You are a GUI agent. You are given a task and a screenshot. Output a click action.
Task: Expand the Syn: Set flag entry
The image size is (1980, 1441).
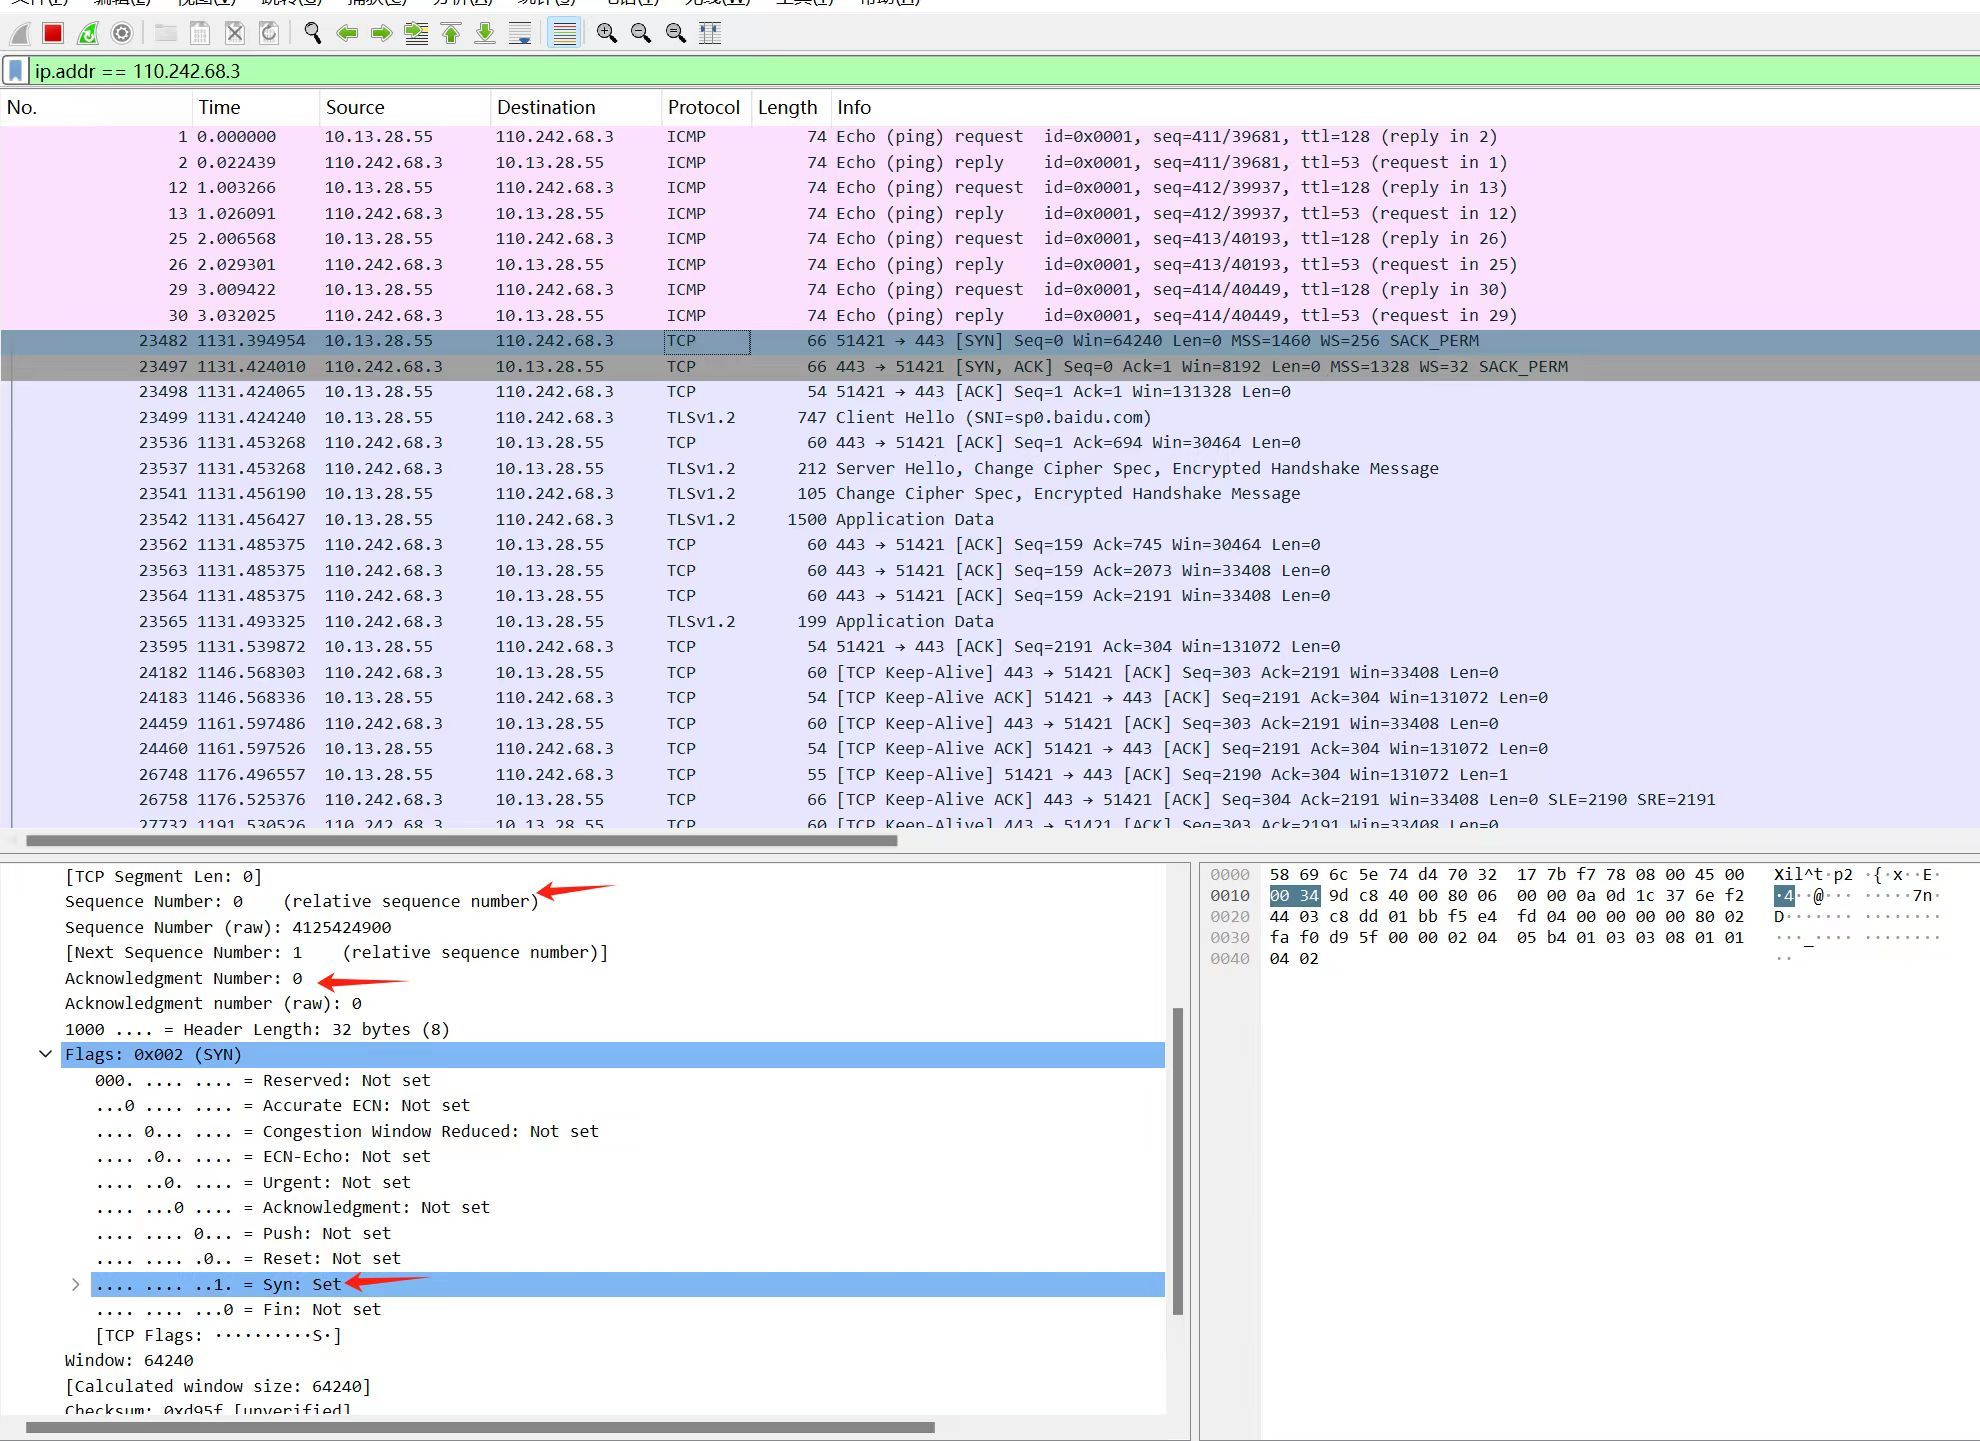point(76,1284)
